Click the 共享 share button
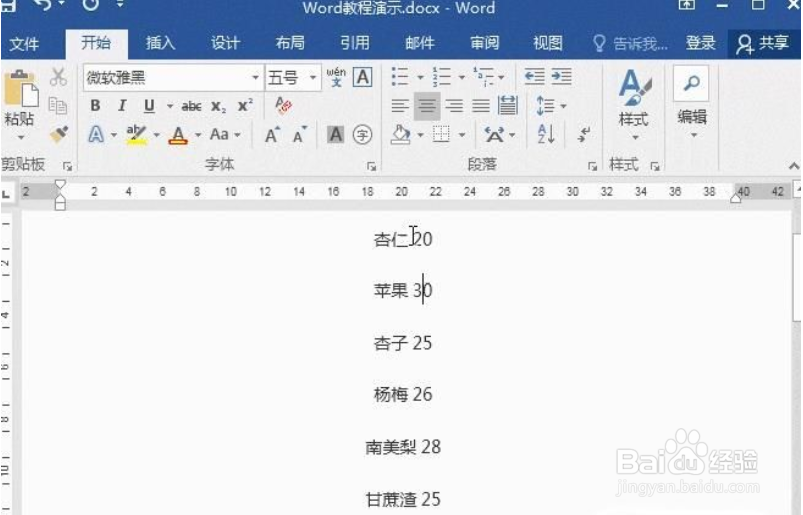Image resolution: width=803 pixels, height=515 pixels. 763,44
